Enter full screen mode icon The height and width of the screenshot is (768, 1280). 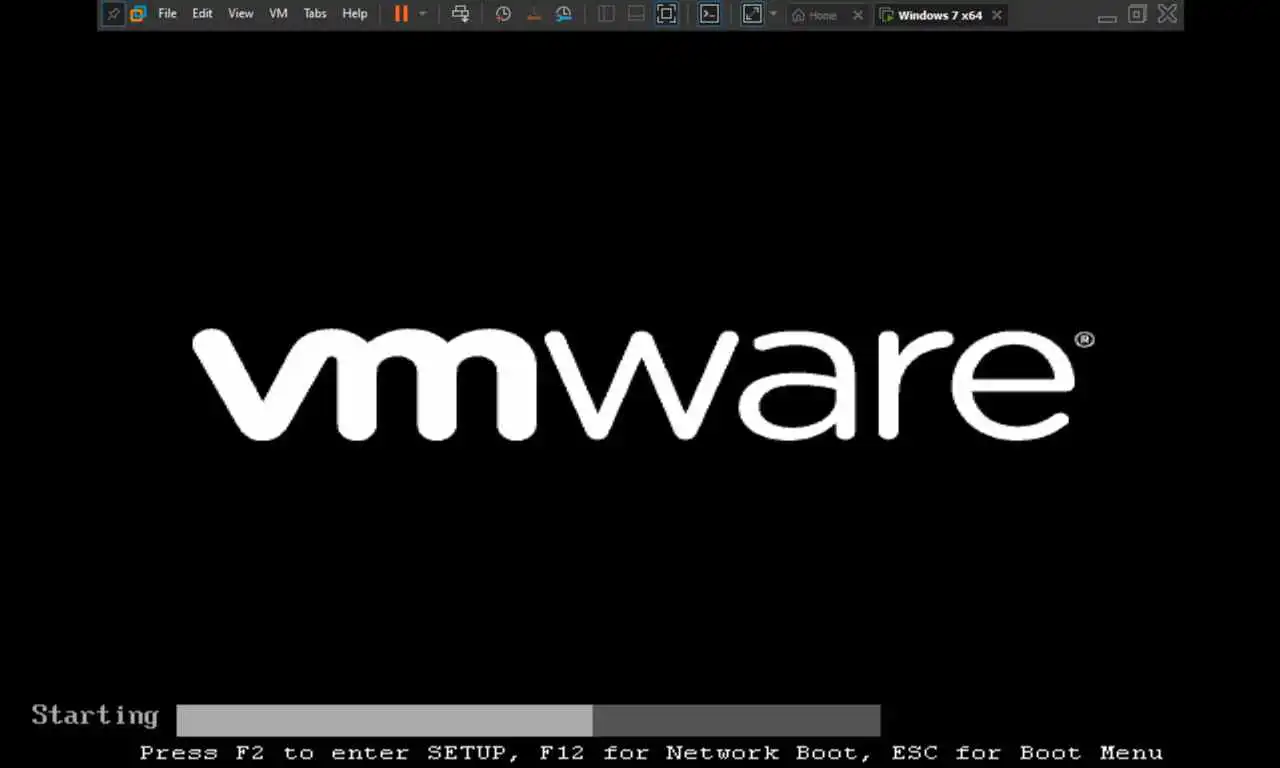[666, 14]
